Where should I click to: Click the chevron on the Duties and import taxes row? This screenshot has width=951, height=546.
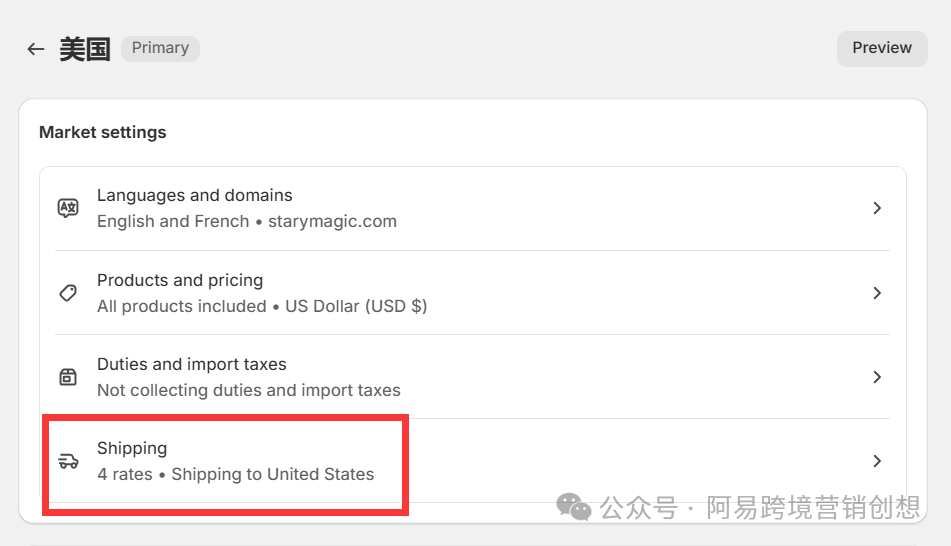[876, 377]
